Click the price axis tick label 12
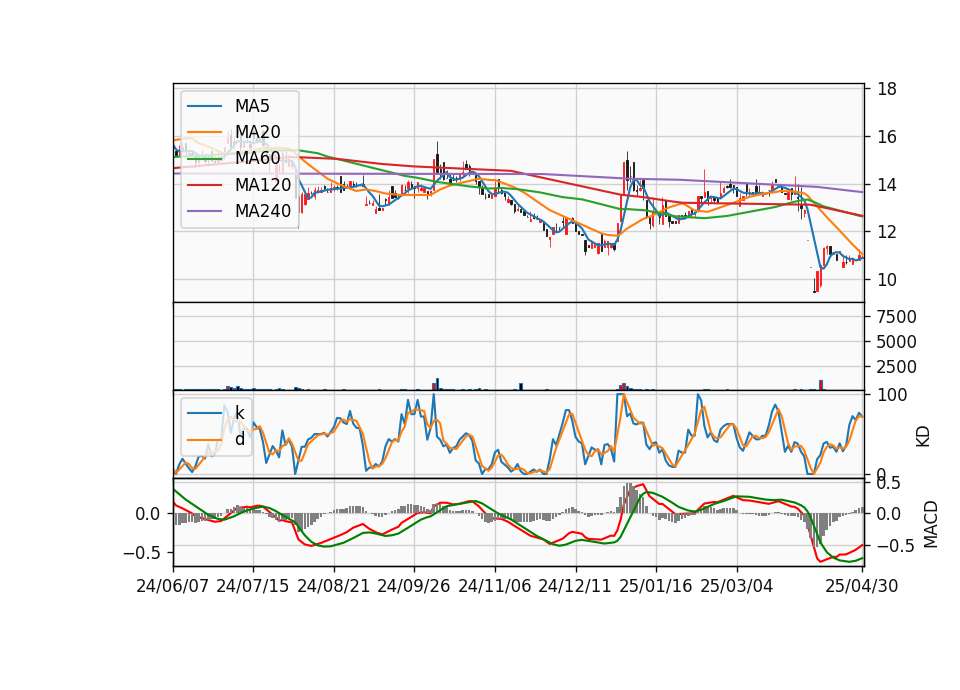Image resolution: width=960 pixels, height=690 pixels. click(x=887, y=232)
